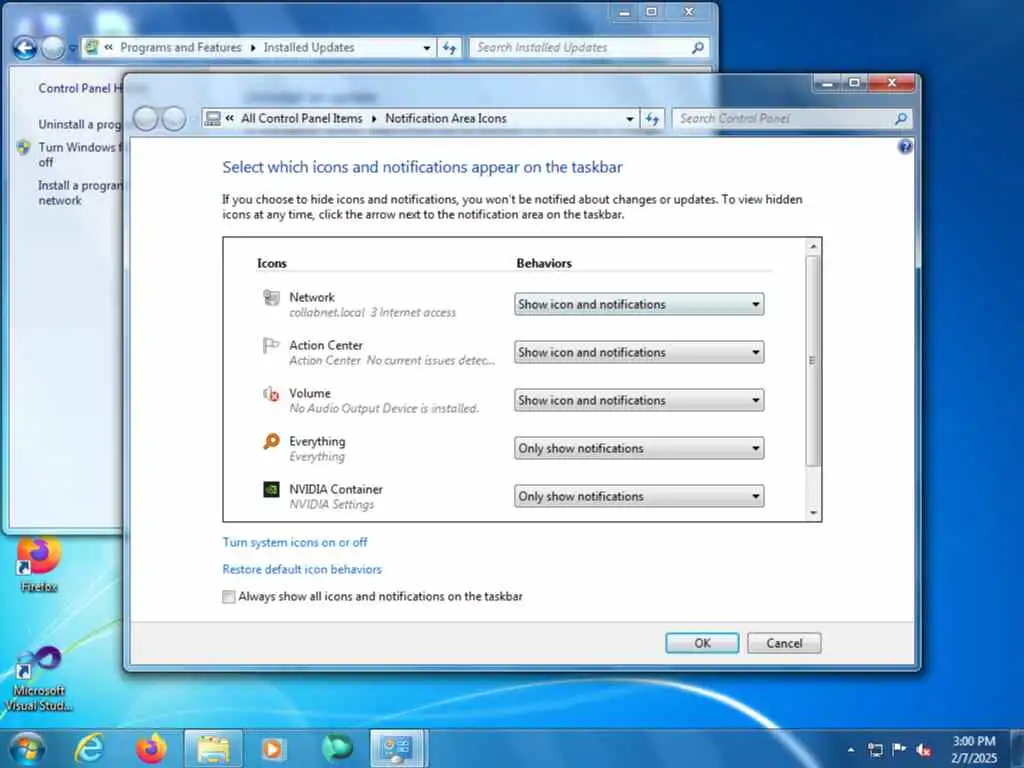Viewport: 1024px width, 768px height.
Task: Click the Behaviors column header
Action: coord(544,263)
